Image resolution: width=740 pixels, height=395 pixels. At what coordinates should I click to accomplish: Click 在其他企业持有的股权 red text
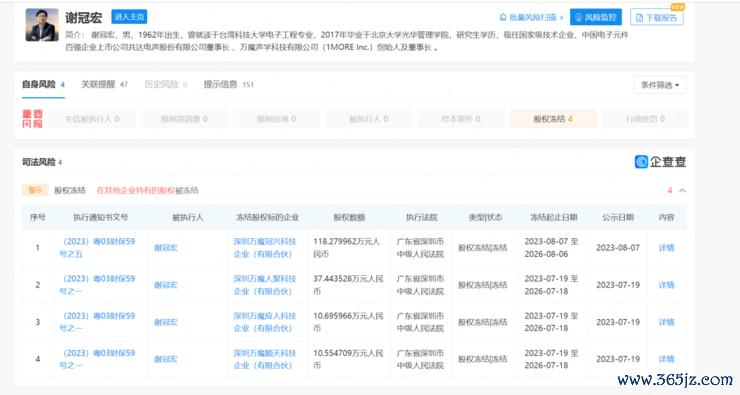(x=135, y=191)
